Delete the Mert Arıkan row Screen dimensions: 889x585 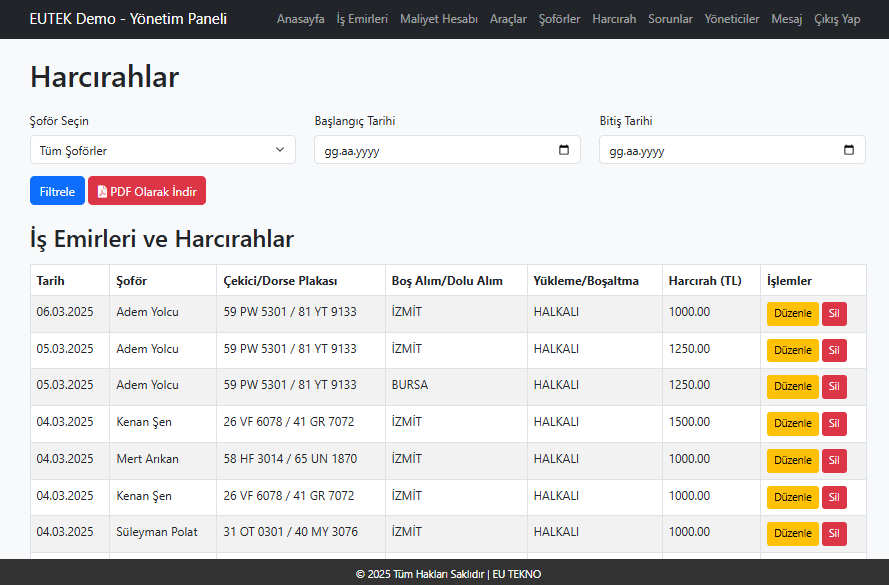pos(834,460)
